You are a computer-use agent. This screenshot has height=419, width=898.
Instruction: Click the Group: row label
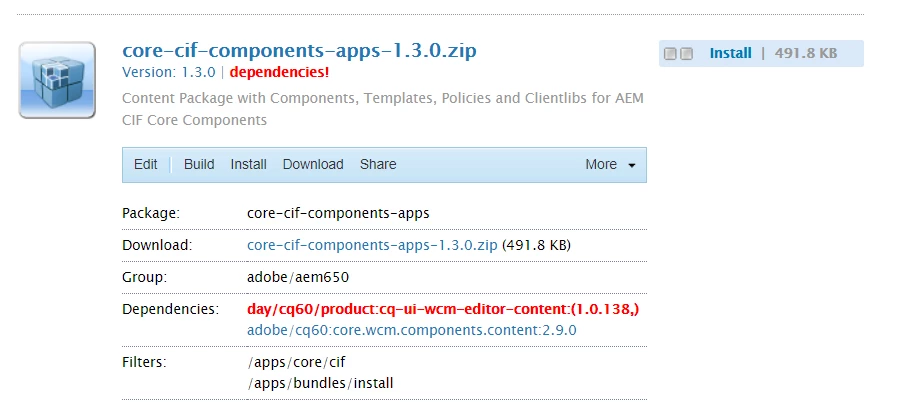point(145,278)
